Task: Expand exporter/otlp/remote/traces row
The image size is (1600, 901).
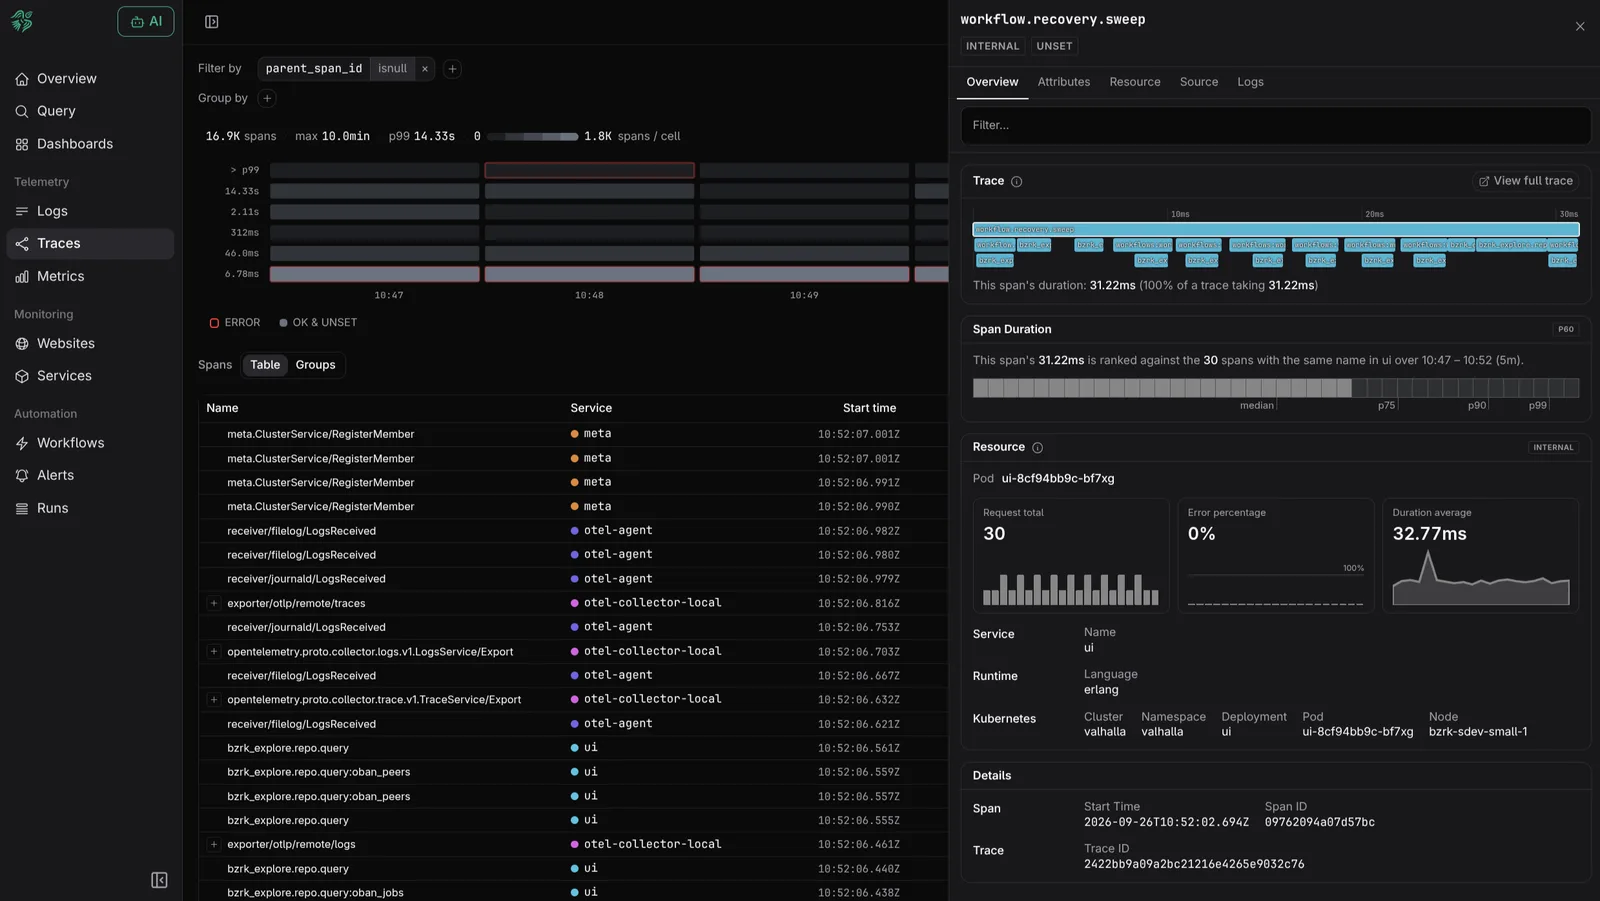Action: [x=214, y=603]
